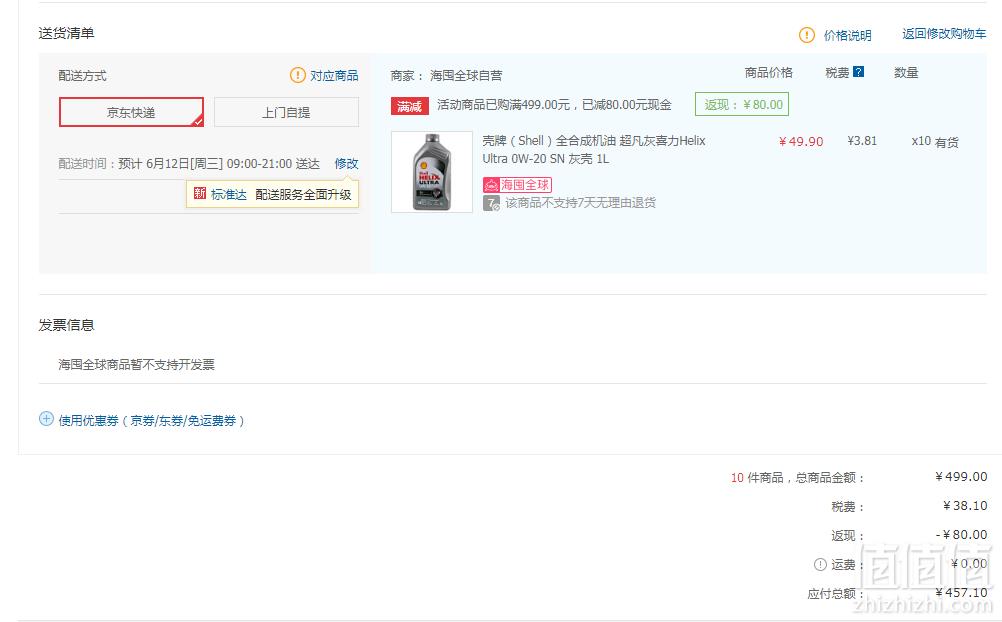Click cashback amount -¥80.00
The image size is (1002, 622).
[961, 534]
